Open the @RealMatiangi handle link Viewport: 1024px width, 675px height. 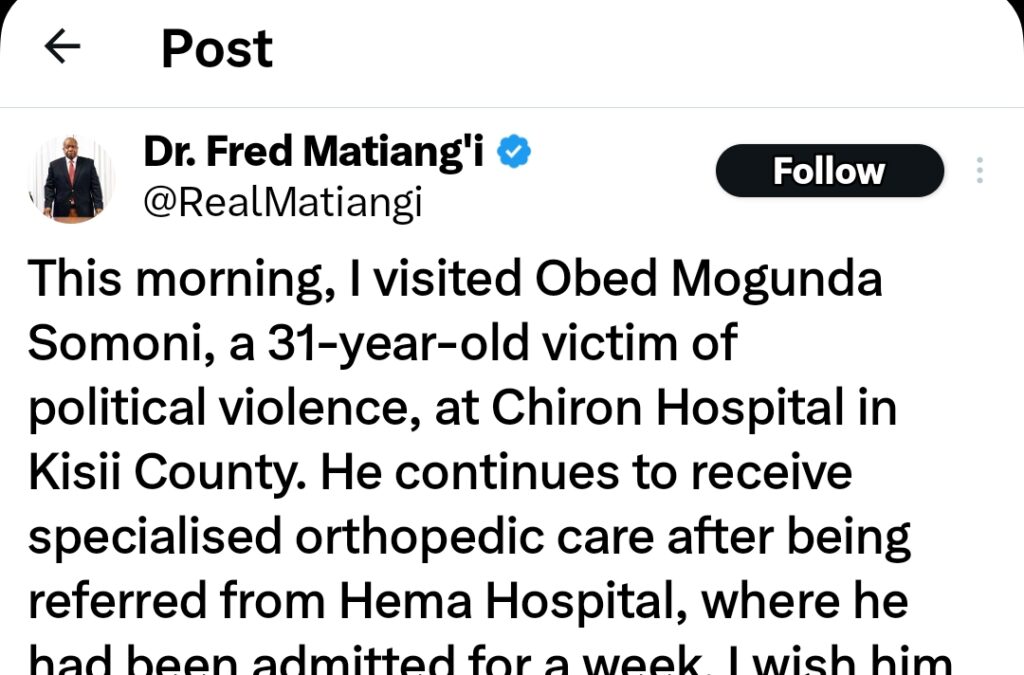tap(283, 202)
